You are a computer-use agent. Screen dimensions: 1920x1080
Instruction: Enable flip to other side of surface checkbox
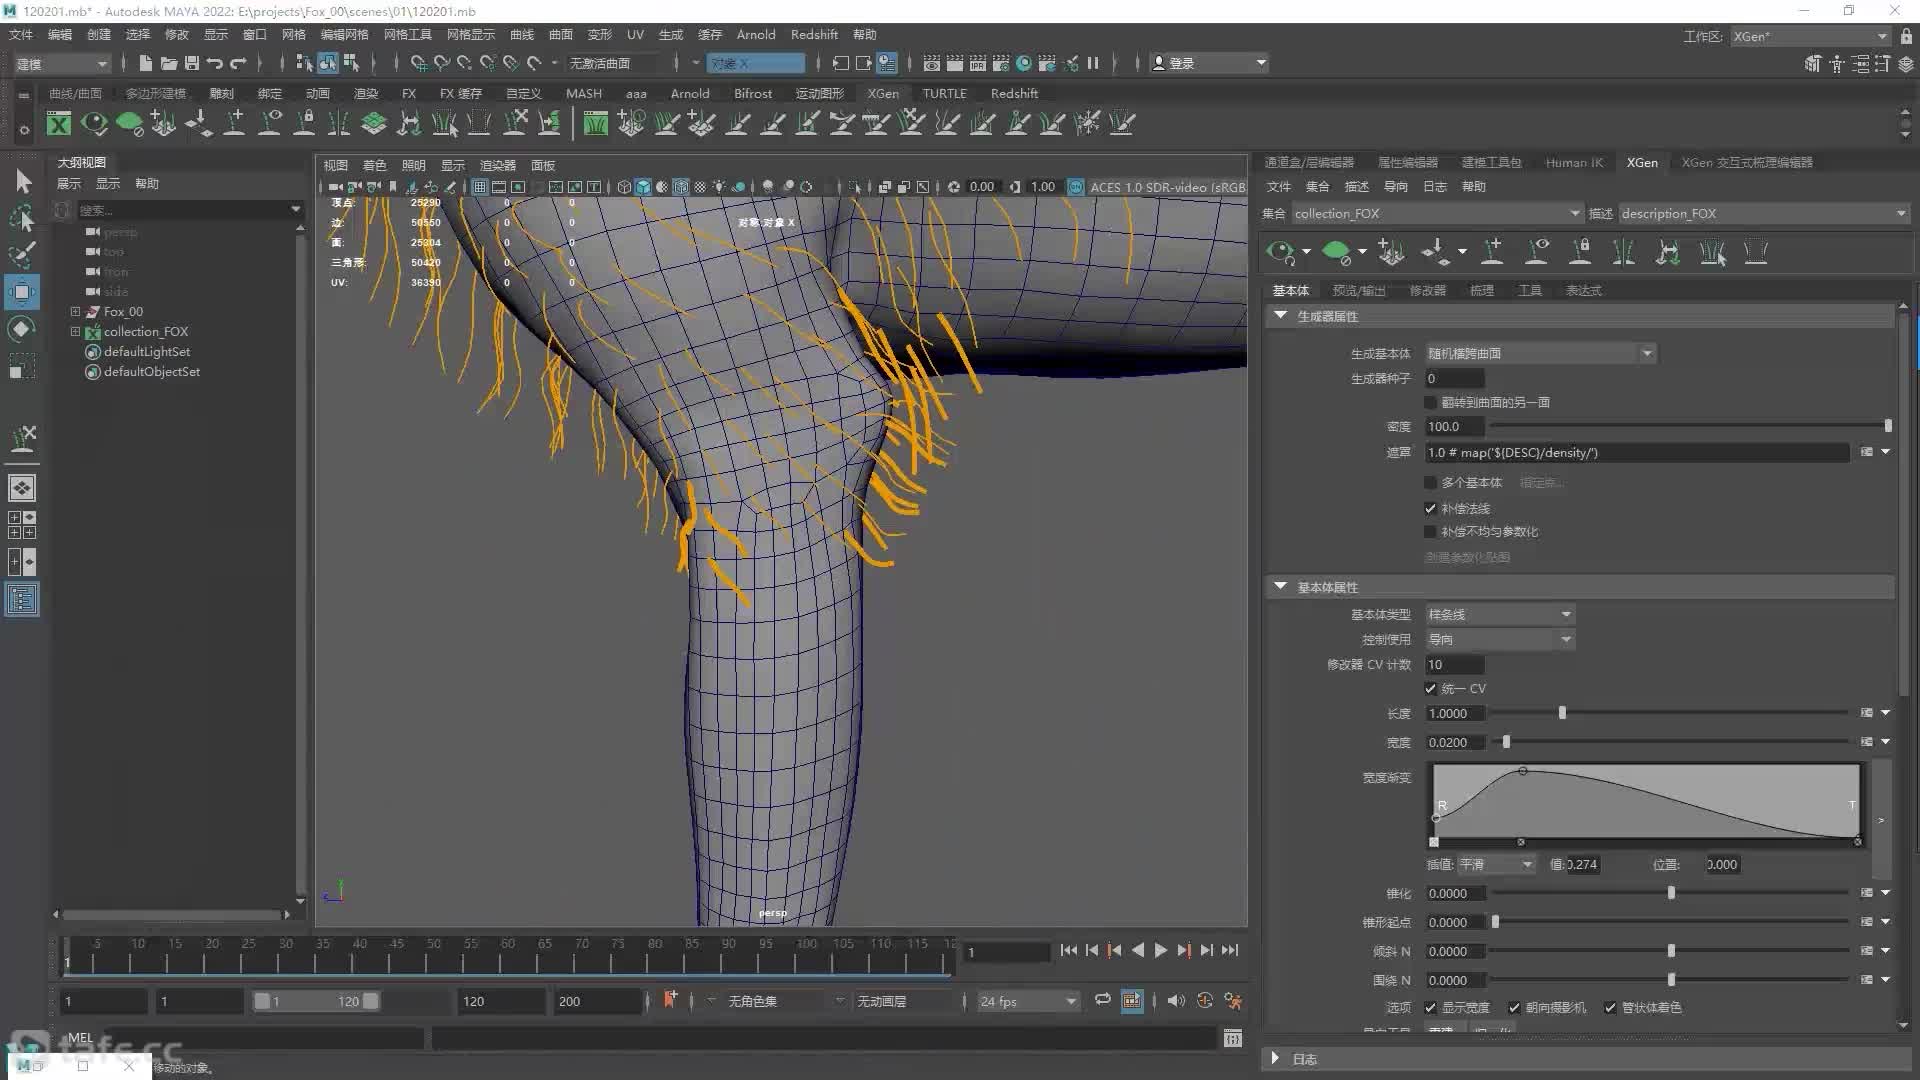click(x=1430, y=402)
